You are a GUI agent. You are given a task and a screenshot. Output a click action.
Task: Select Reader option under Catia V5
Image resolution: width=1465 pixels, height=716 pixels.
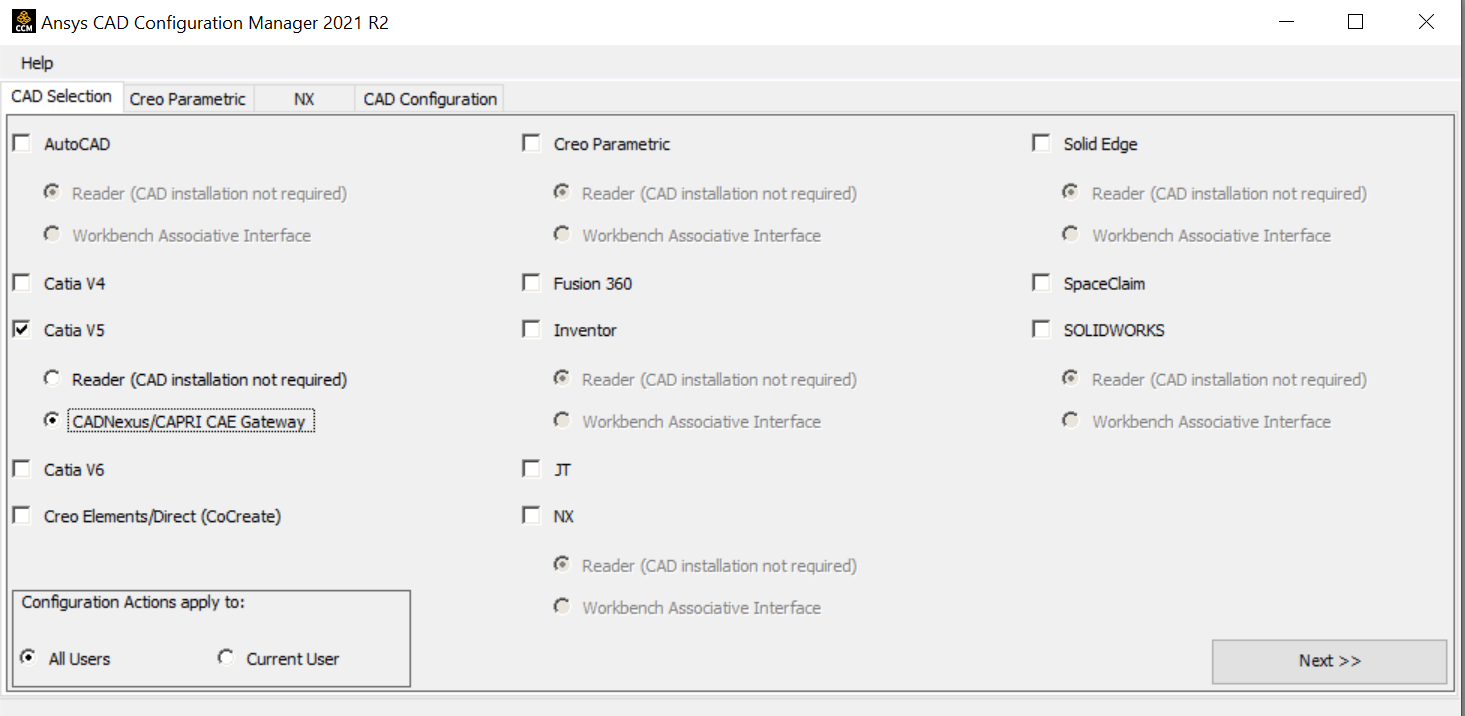[x=52, y=379]
